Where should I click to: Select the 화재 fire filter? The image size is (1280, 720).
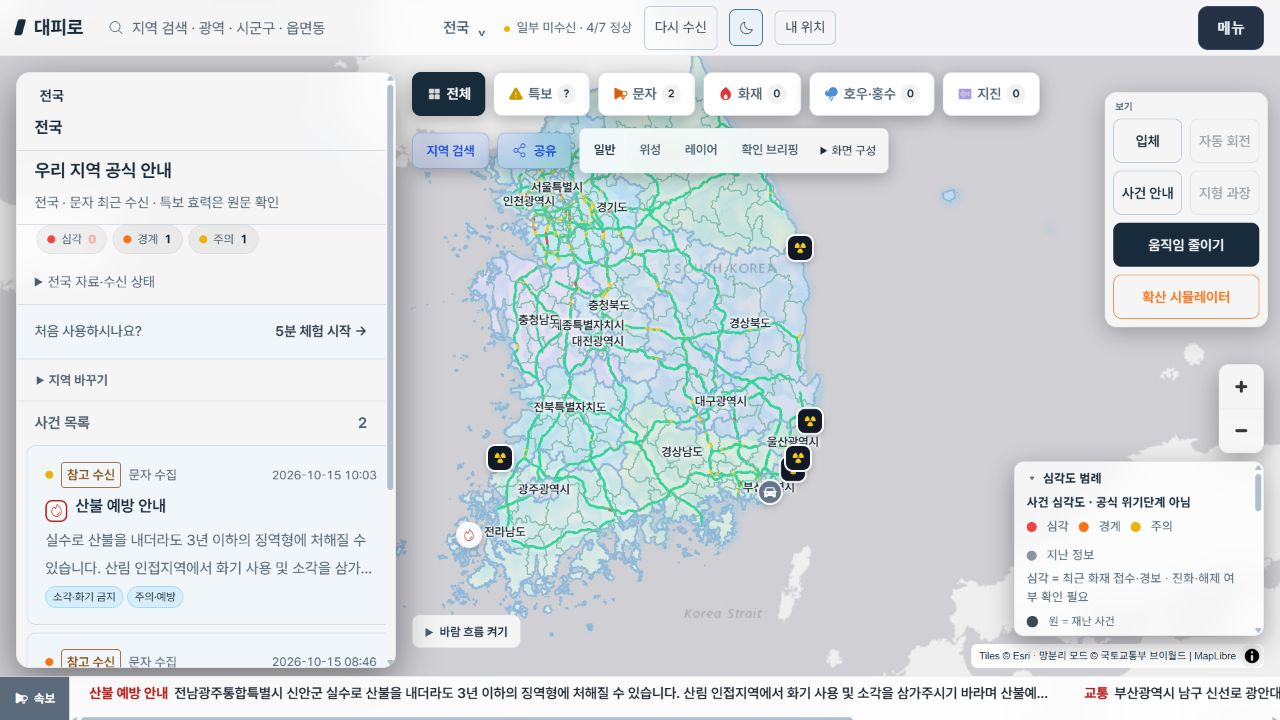[x=751, y=94]
